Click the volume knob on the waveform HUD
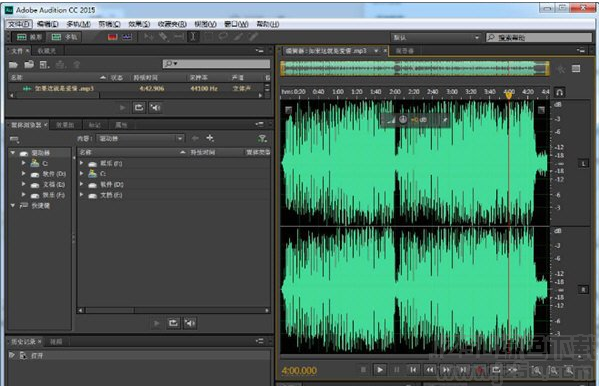599x386 pixels. 403,120
